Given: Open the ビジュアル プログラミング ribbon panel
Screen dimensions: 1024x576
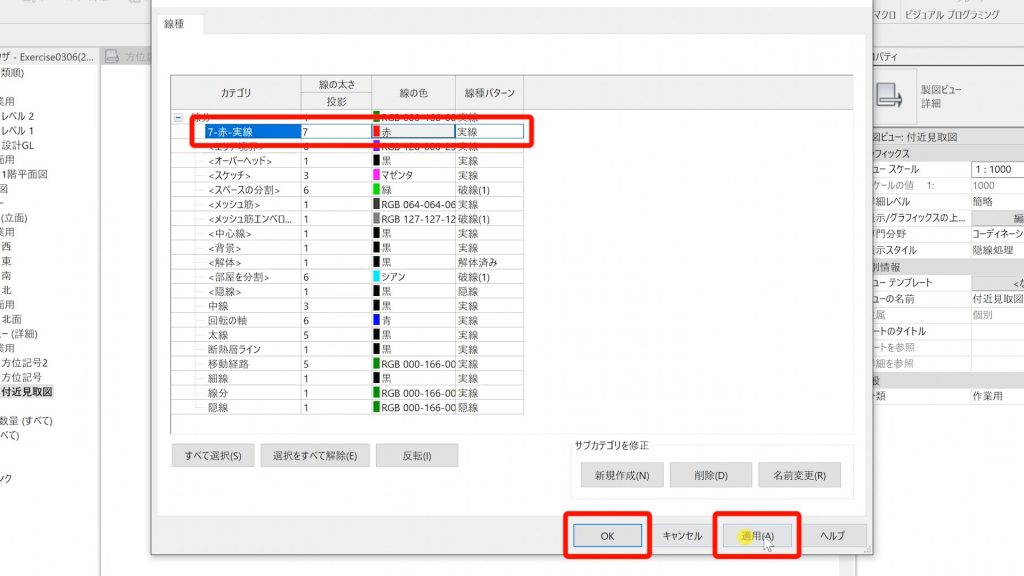Looking at the screenshot, I should pyautogui.click(x=951, y=14).
